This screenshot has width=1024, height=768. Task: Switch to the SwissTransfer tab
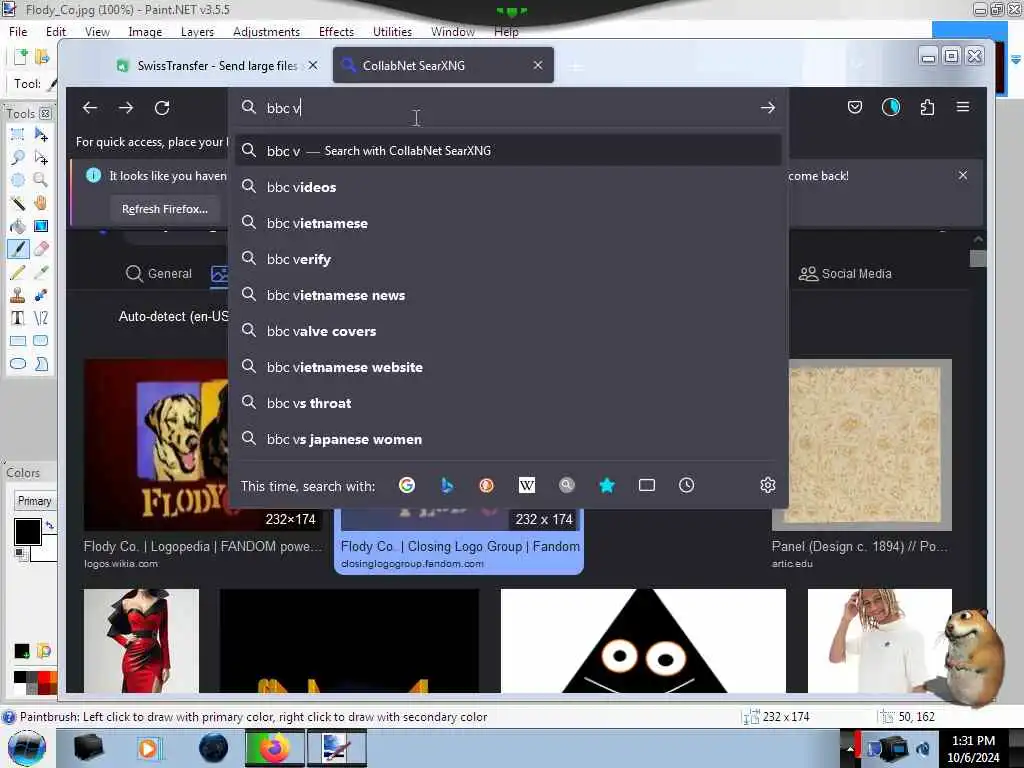(216, 65)
